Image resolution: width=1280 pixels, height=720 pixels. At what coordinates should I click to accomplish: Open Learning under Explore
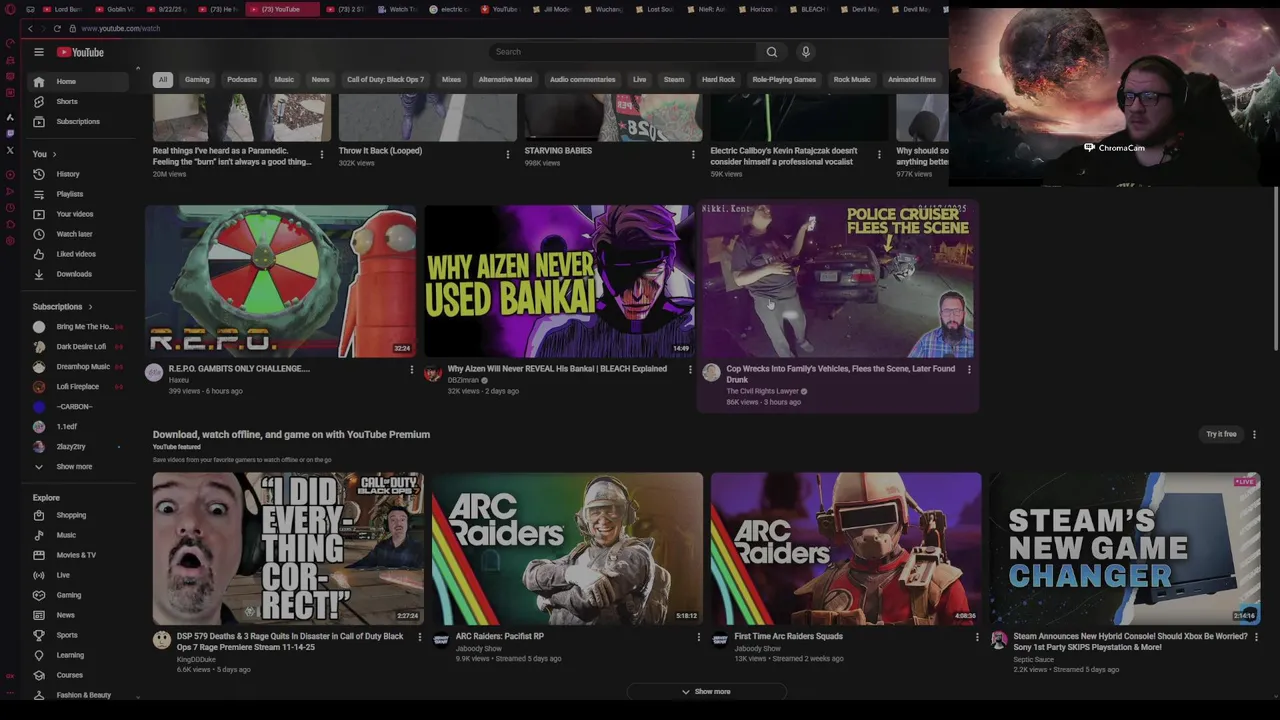click(76, 655)
